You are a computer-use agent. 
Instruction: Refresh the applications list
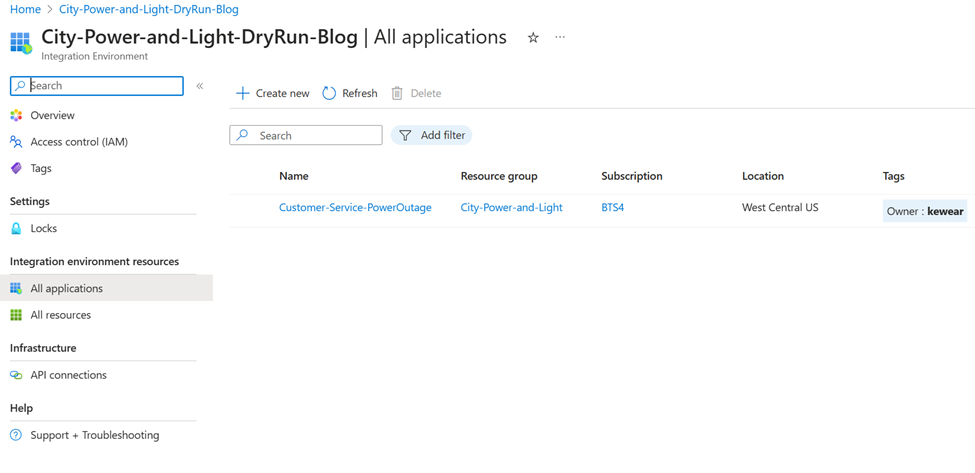coord(349,93)
